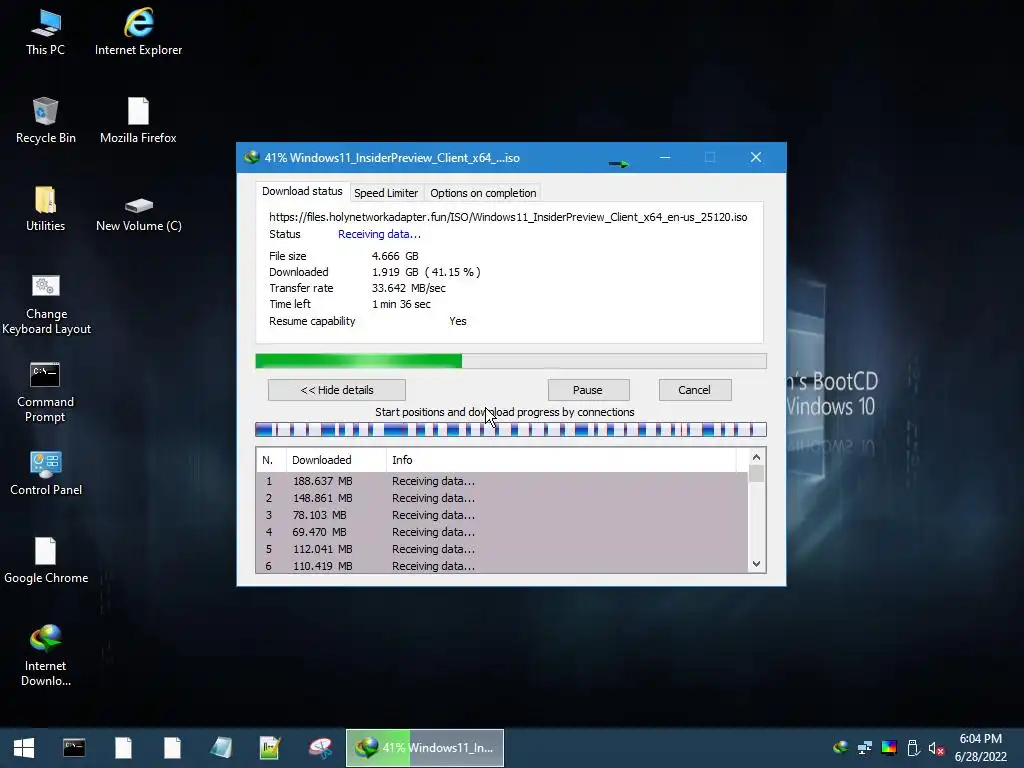This screenshot has height=768, width=1024.
Task: Open the Utilities folder icon
Action: click(45, 208)
